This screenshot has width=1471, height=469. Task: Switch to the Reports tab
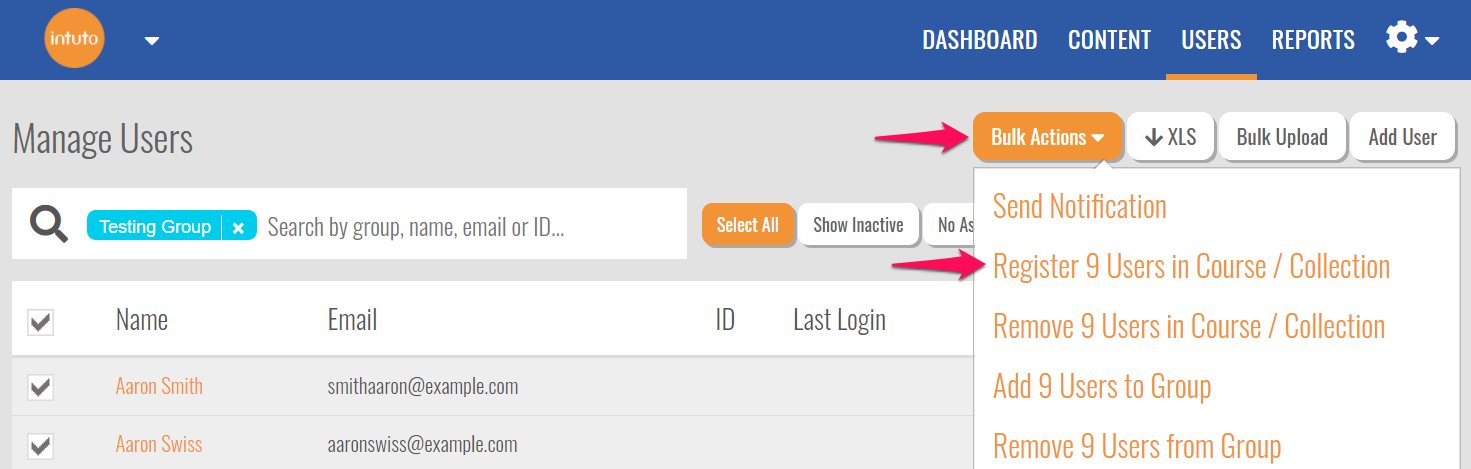click(x=1313, y=40)
